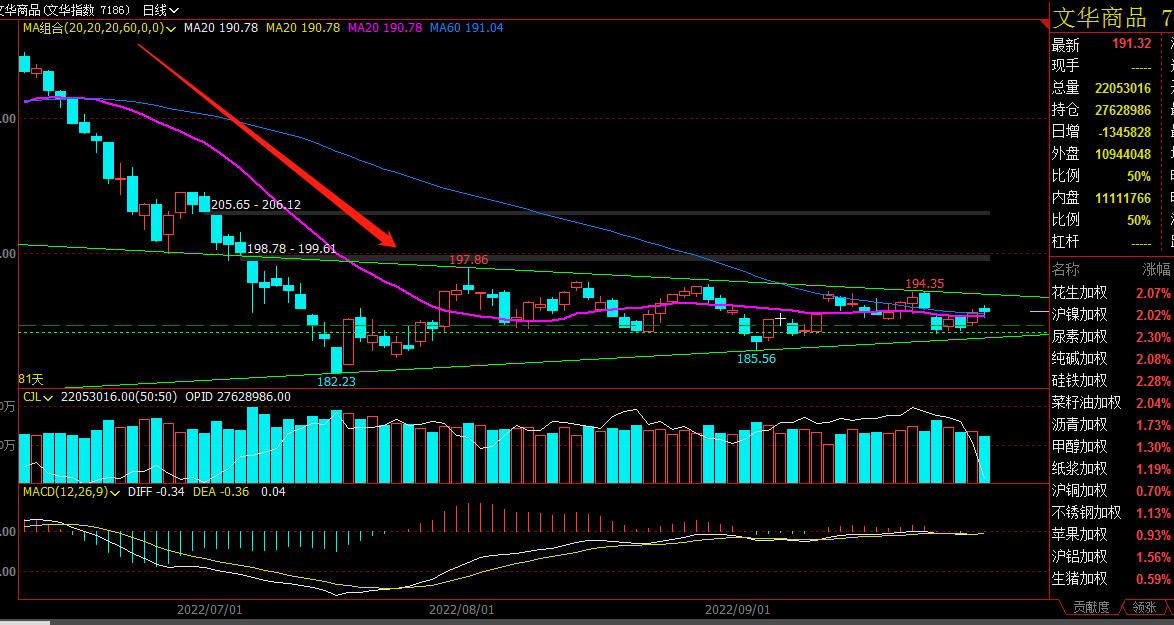Select the 沪铝加权 row
The image size is (1174, 625).
click(1112, 556)
